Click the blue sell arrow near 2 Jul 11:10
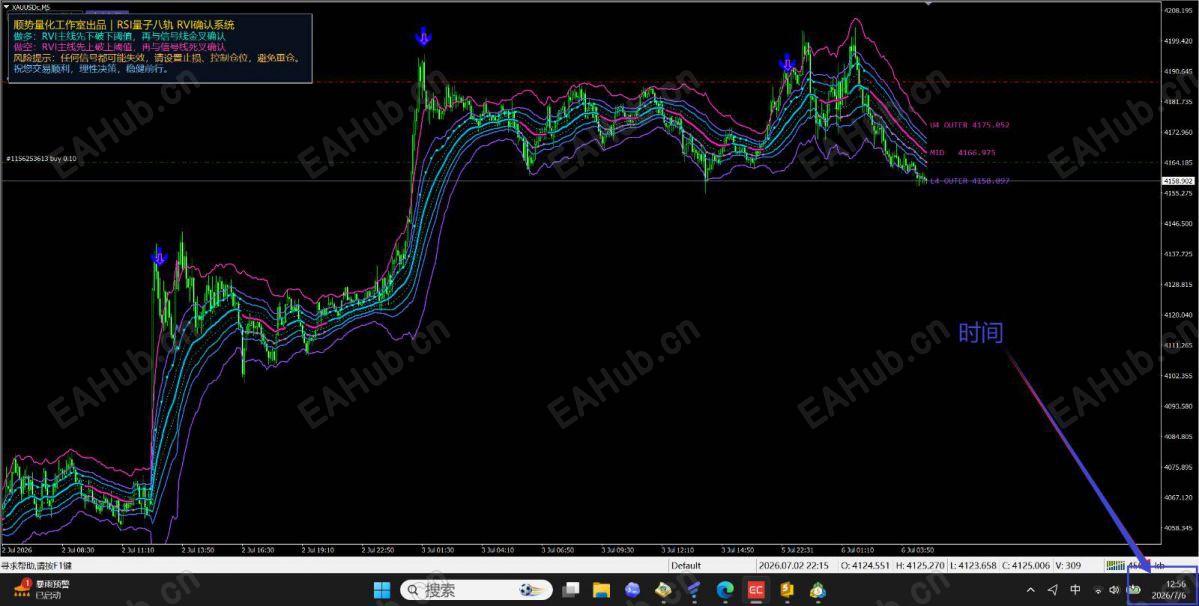This screenshot has width=1199, height=606. [x=158, y=256]
